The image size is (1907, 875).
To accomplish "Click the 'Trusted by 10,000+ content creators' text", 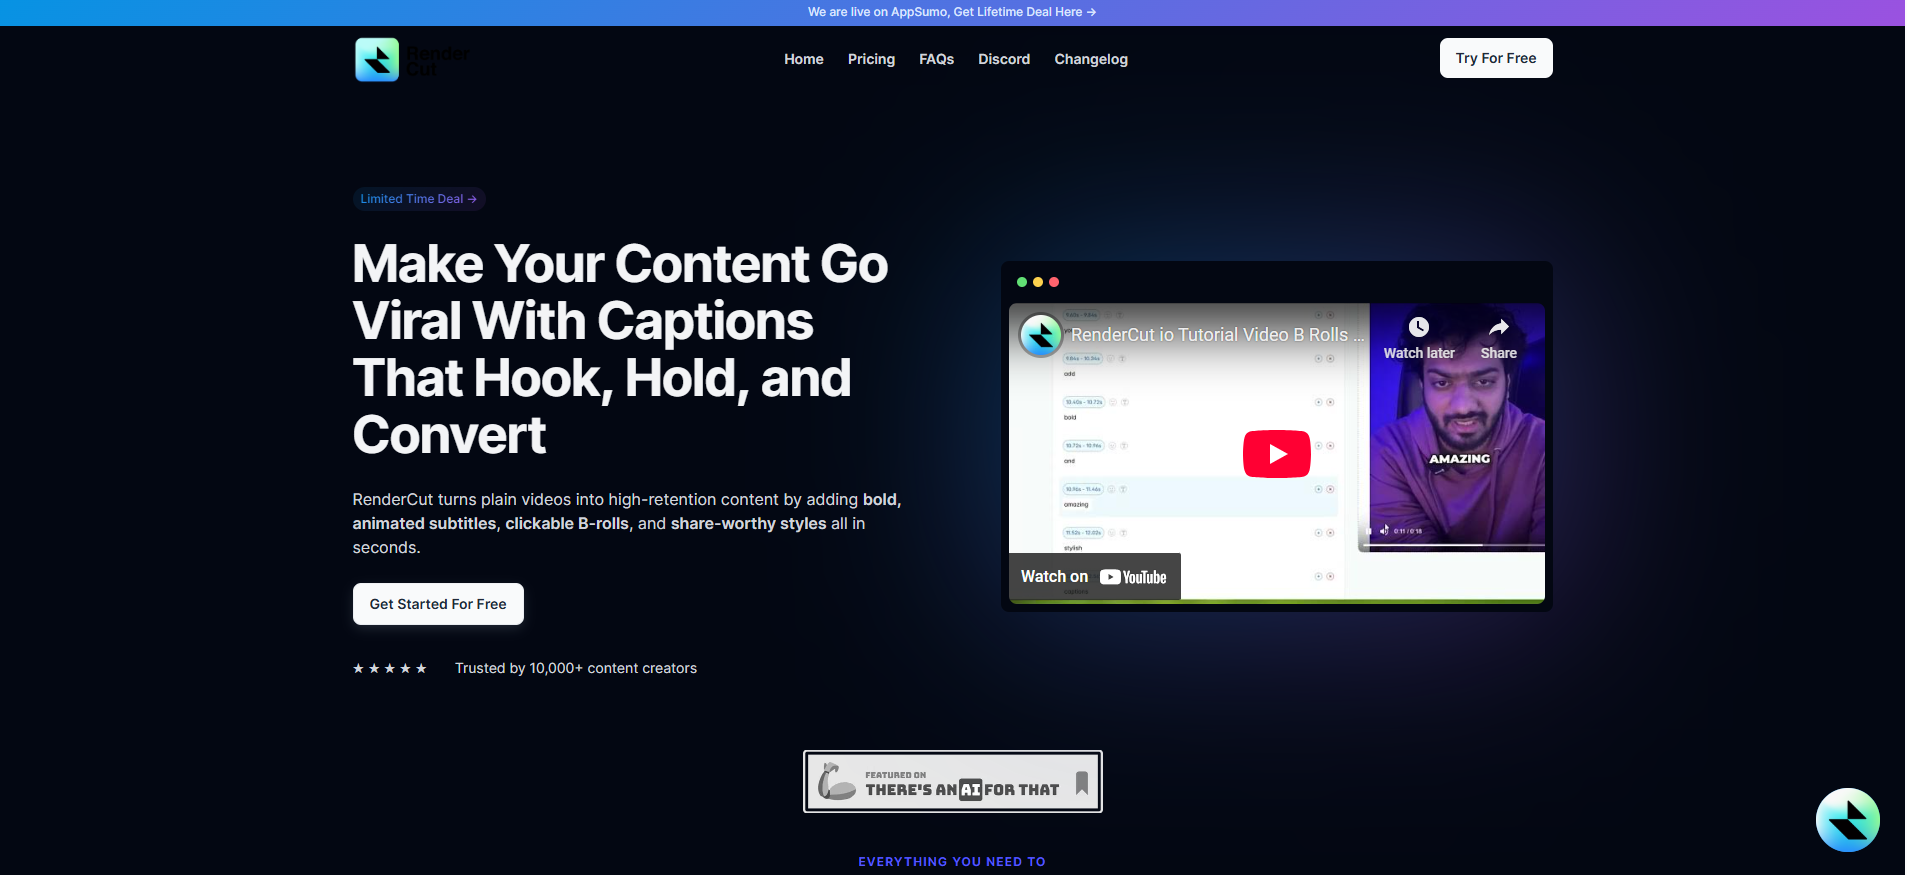I will tap(576, 668).
